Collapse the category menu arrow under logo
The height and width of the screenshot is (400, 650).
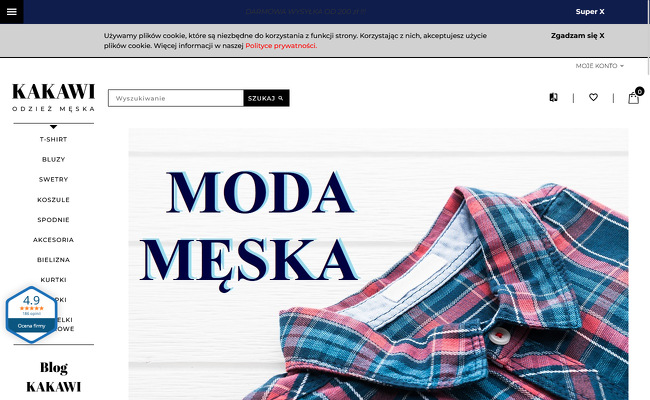53,127
